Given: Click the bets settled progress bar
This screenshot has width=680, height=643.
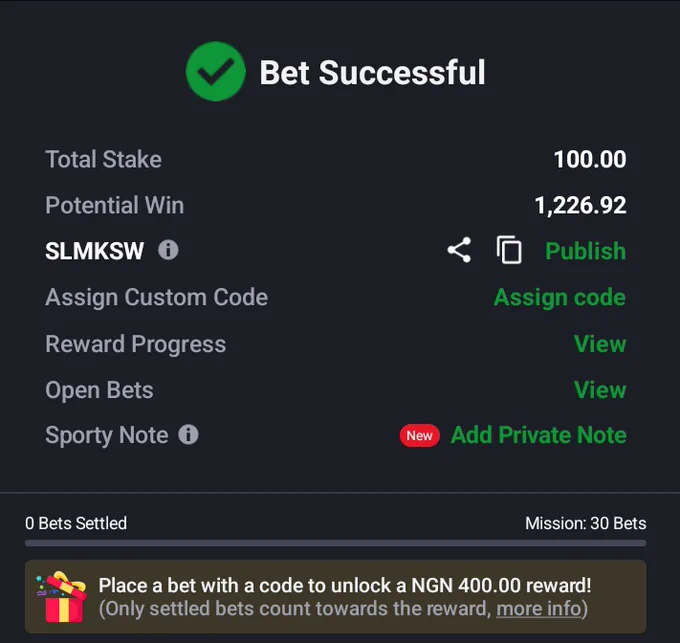Looking at the screenshot, I should point(336,543).
